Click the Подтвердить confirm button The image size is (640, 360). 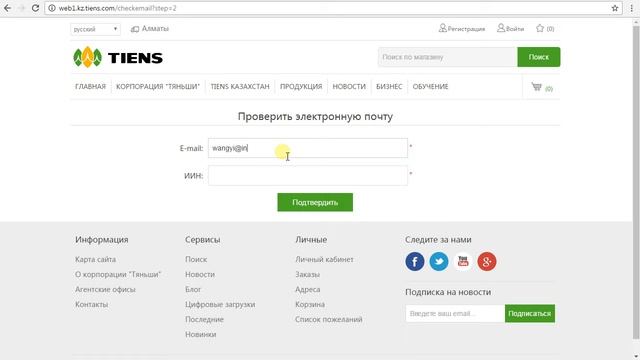(x=315, y=202)
